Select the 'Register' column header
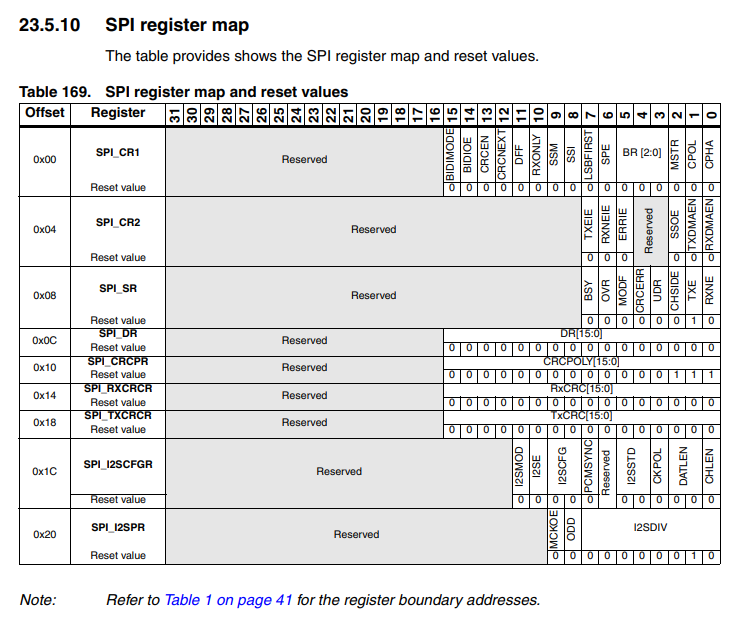731x625 pixels. (x=118, y=113)
